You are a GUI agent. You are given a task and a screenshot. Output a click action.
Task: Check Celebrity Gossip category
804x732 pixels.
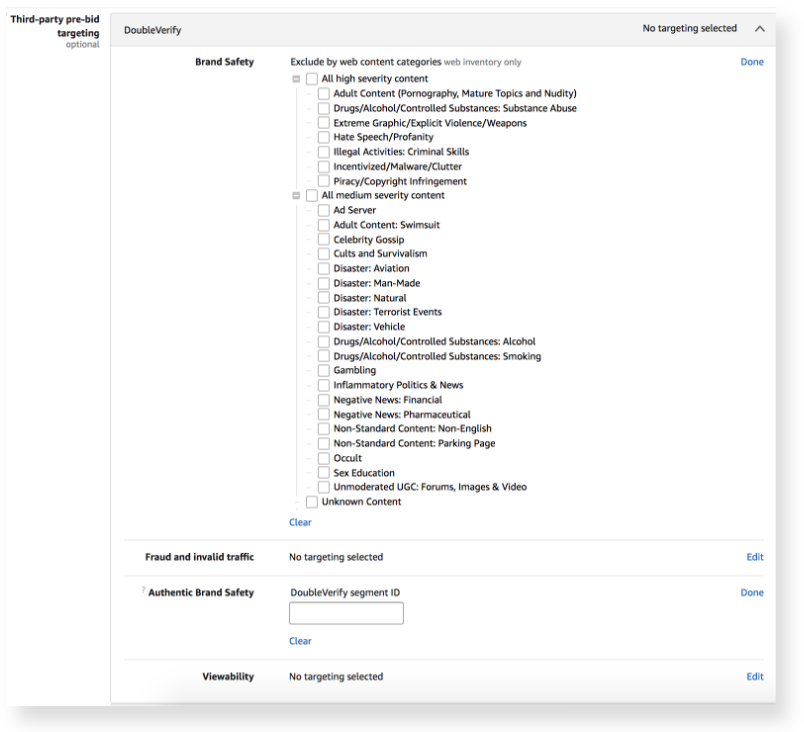coord(324,240)
